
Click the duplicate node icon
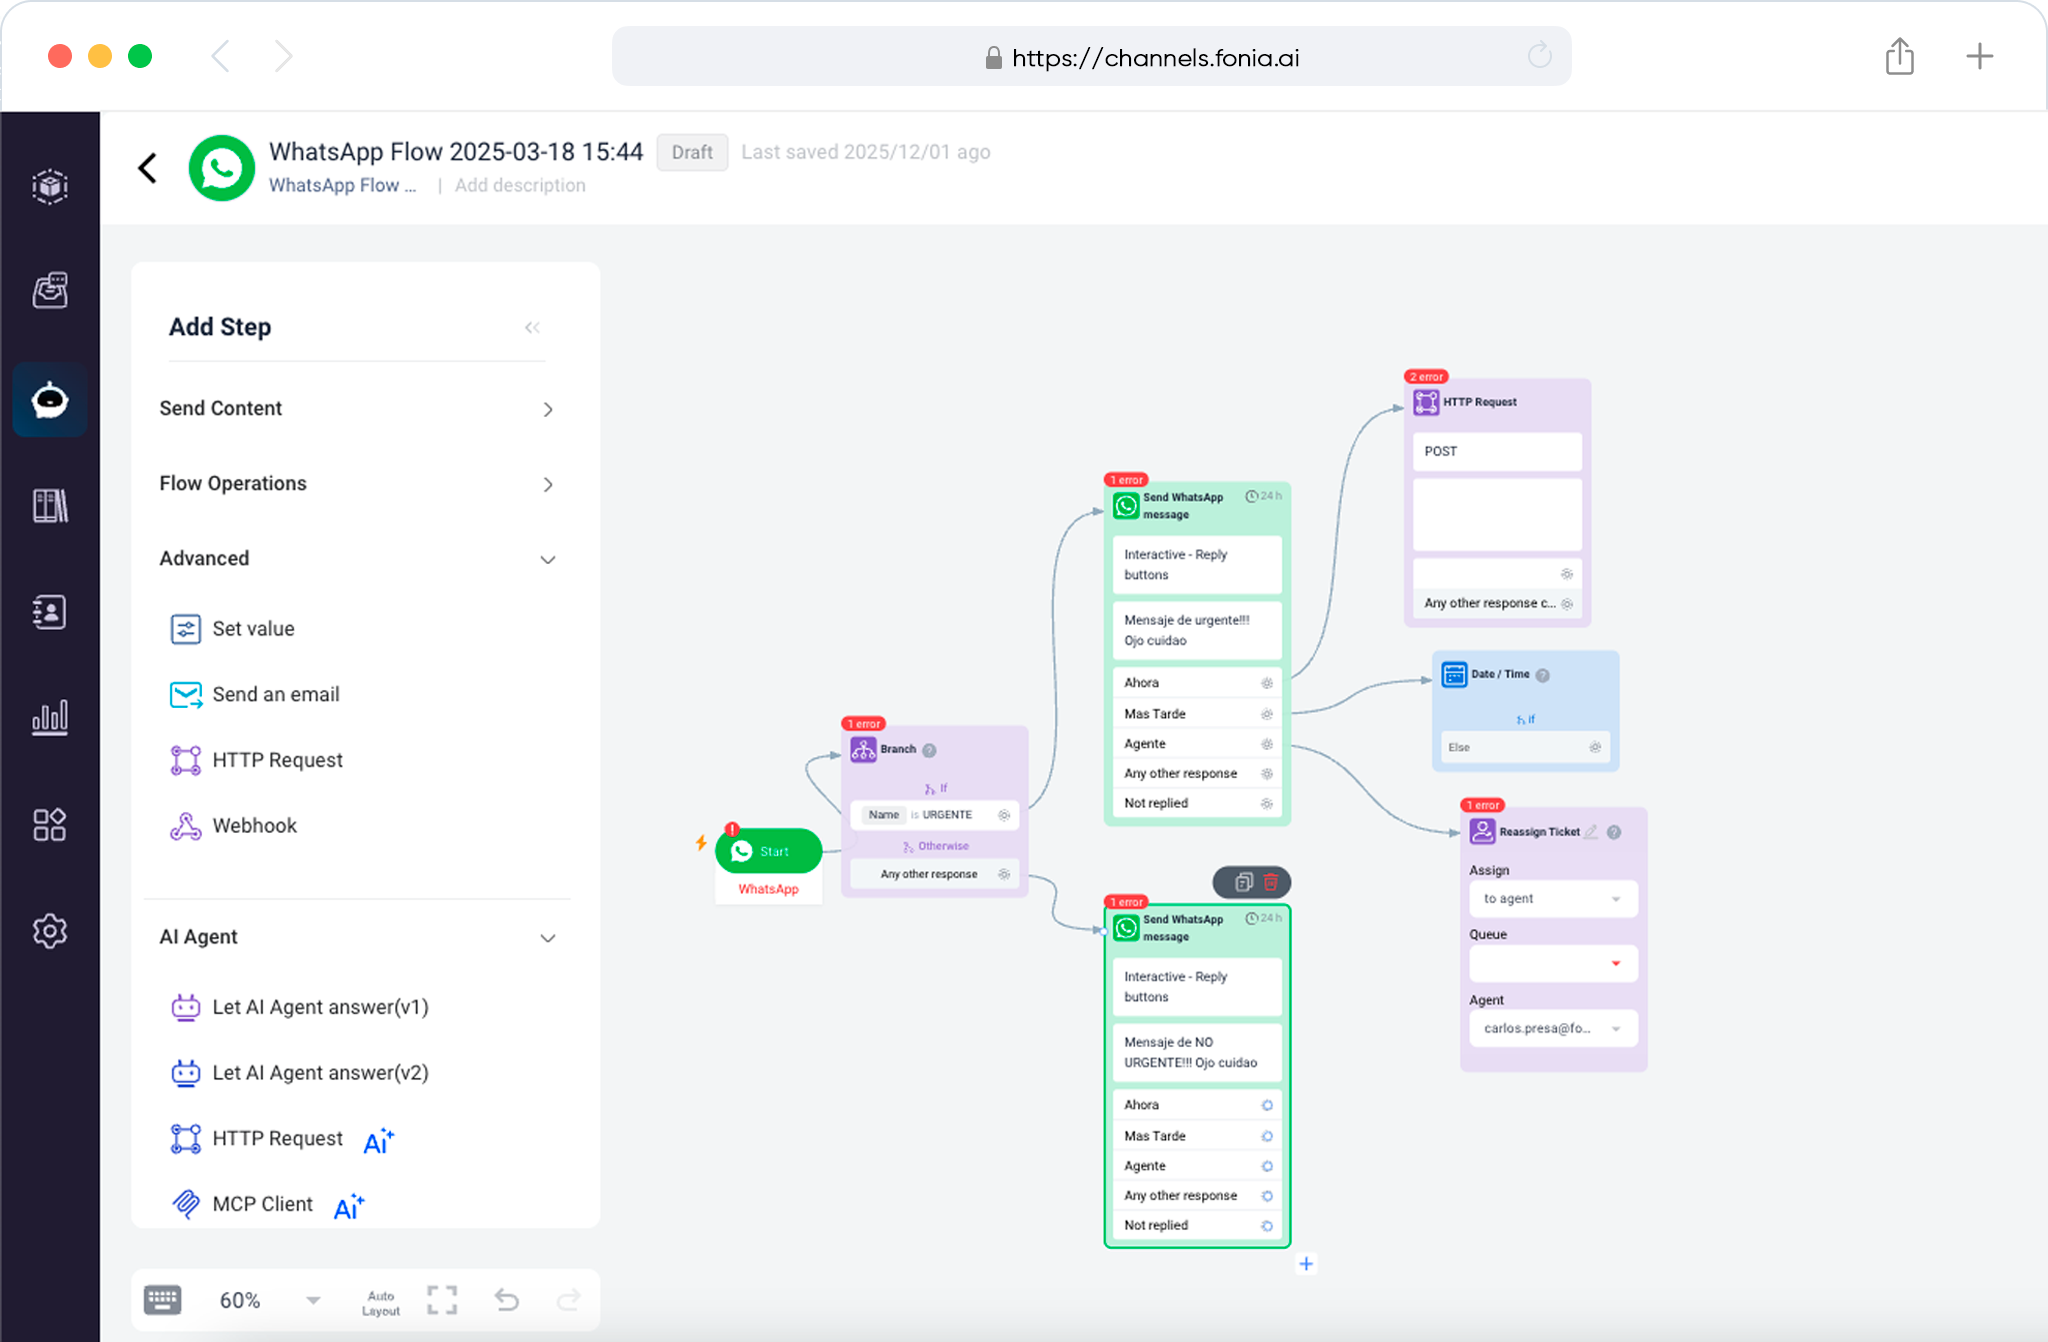(1243, 882)
